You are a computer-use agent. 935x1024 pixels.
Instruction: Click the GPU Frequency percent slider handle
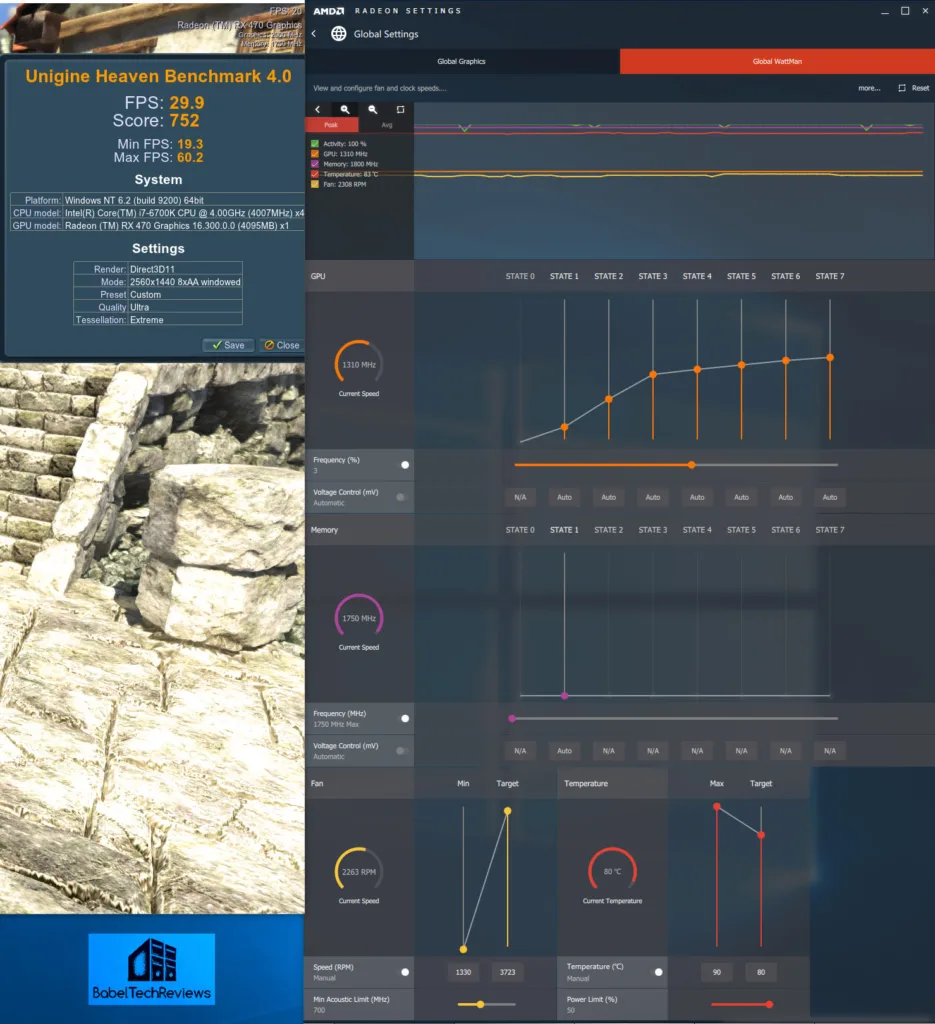[x=691, y=465]
